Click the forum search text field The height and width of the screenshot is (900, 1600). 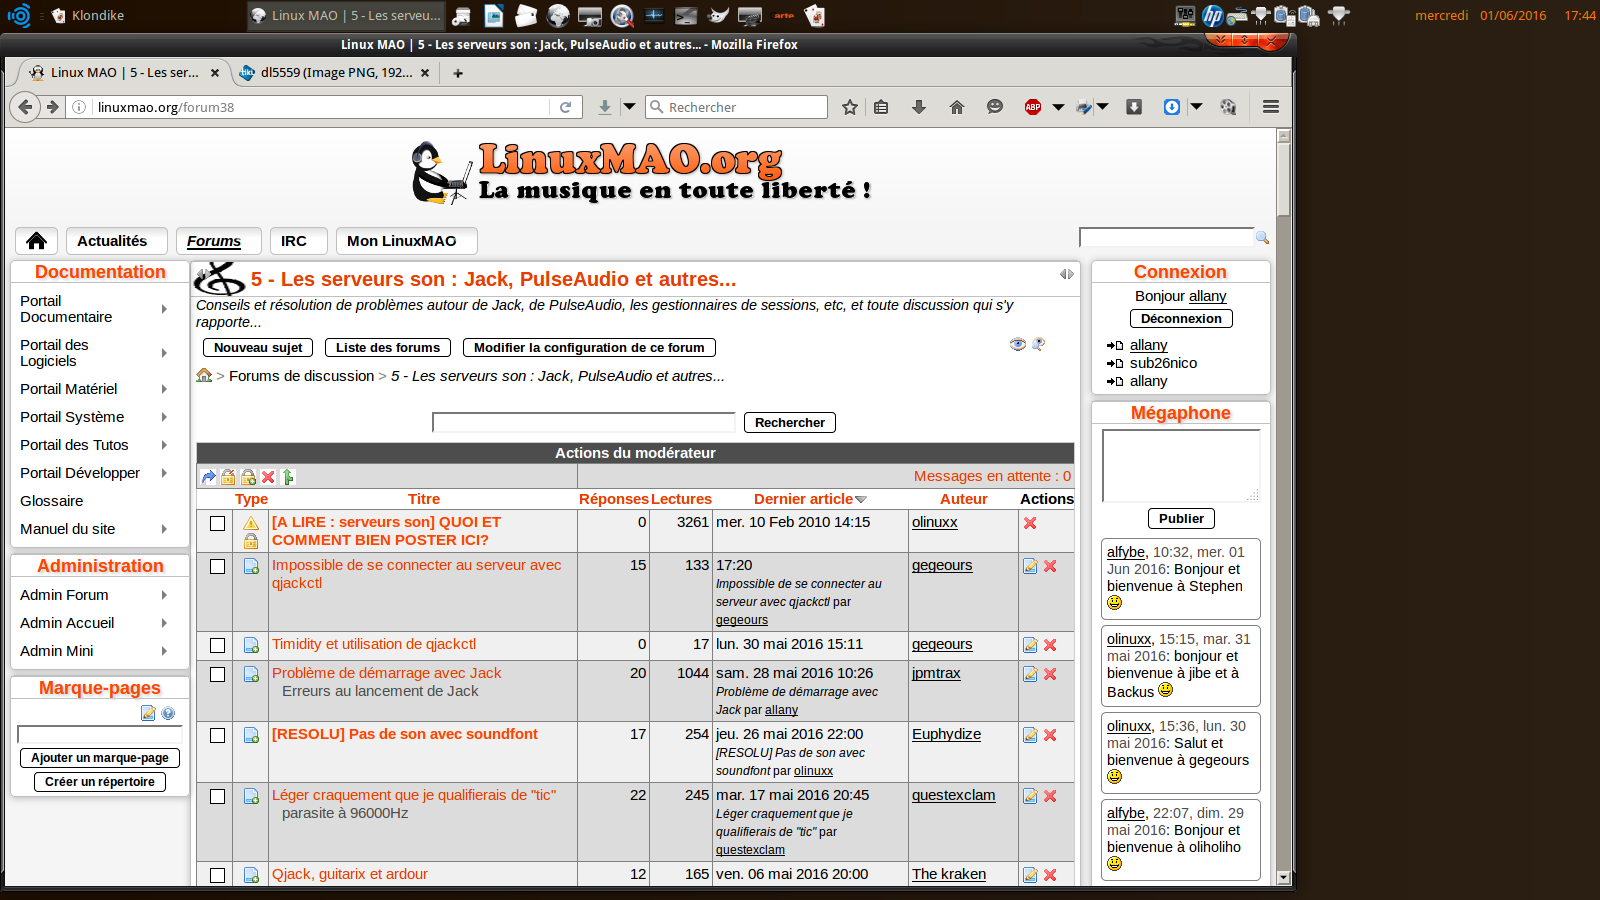pyautogui.click(x=584, y=422)
